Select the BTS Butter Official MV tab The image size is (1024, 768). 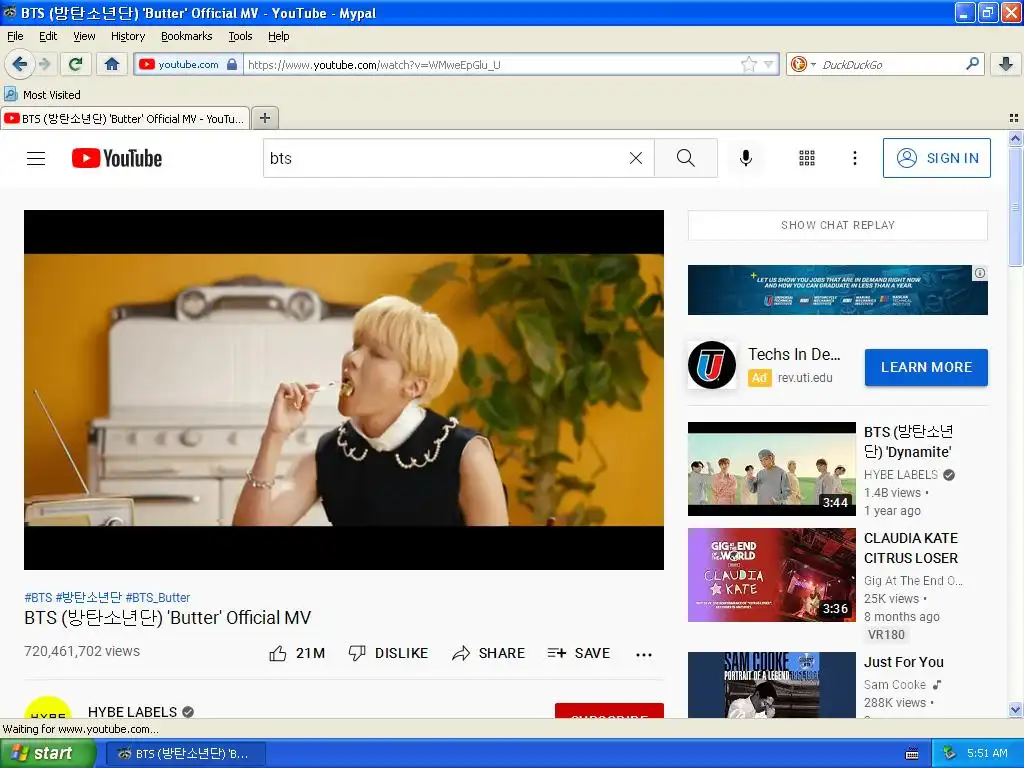125,118
